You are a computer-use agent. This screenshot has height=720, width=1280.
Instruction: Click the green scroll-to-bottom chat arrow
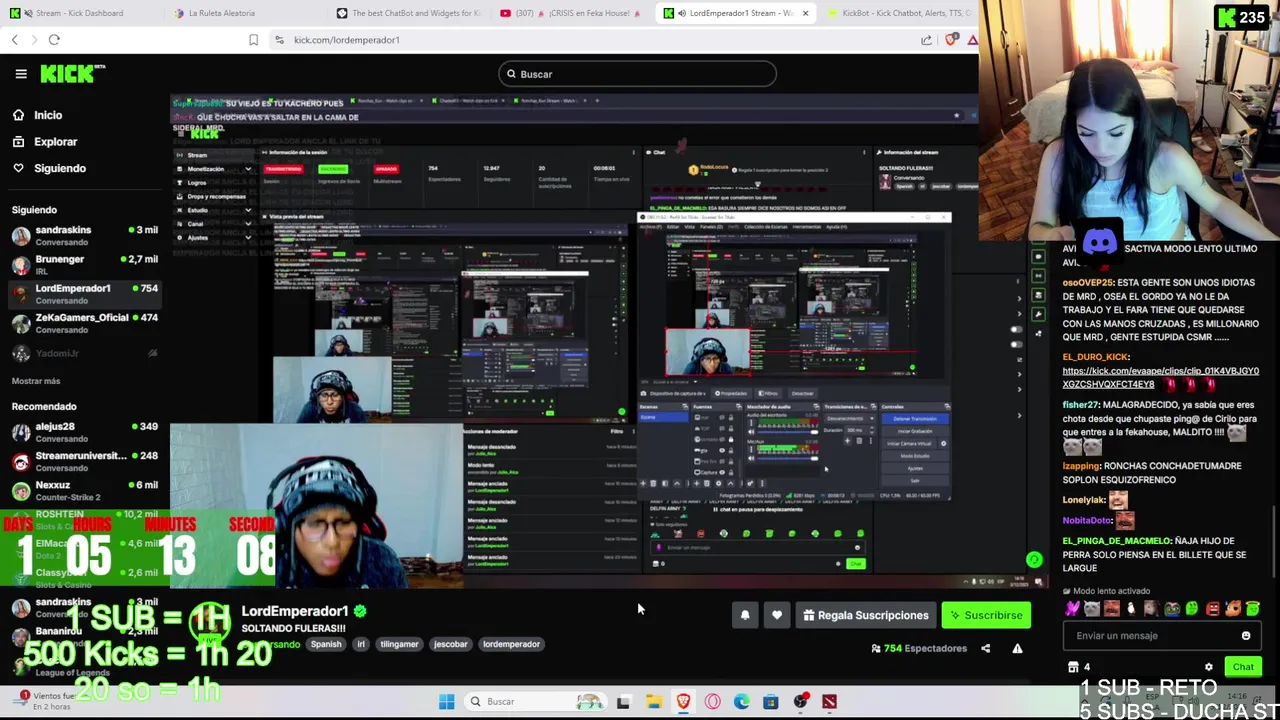click(x=1034, y=560)
